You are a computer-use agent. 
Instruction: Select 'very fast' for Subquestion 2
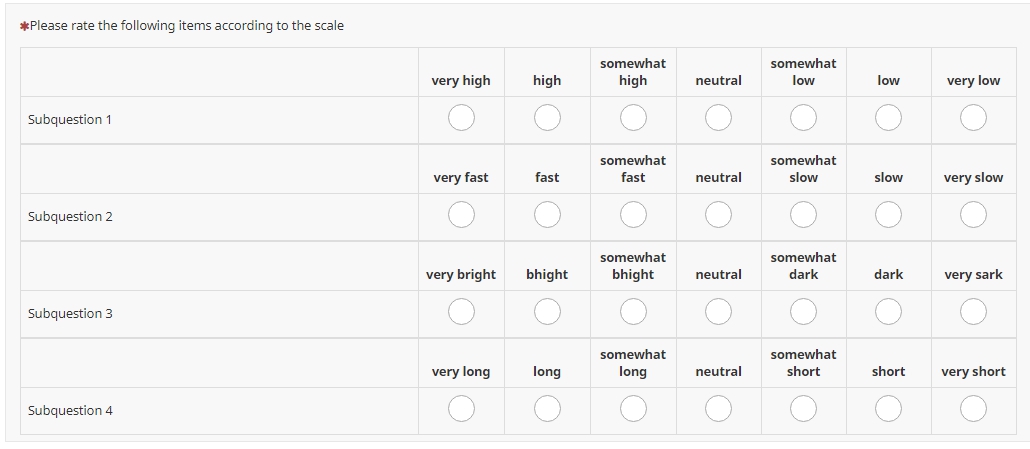[461, 215]
